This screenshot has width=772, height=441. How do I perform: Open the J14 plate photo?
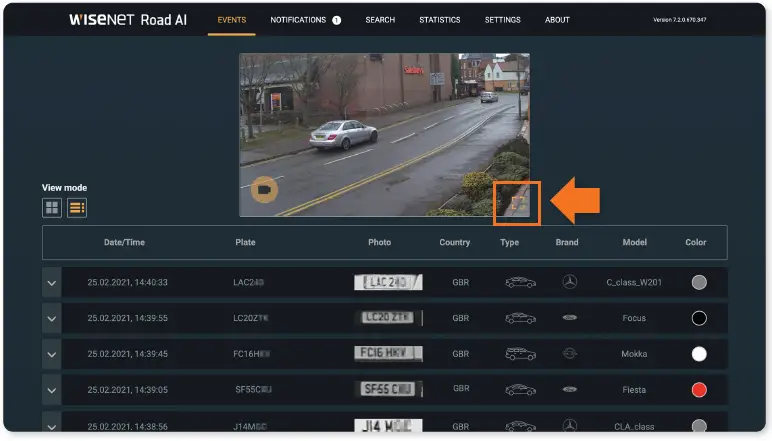click(x=388, y=425)
